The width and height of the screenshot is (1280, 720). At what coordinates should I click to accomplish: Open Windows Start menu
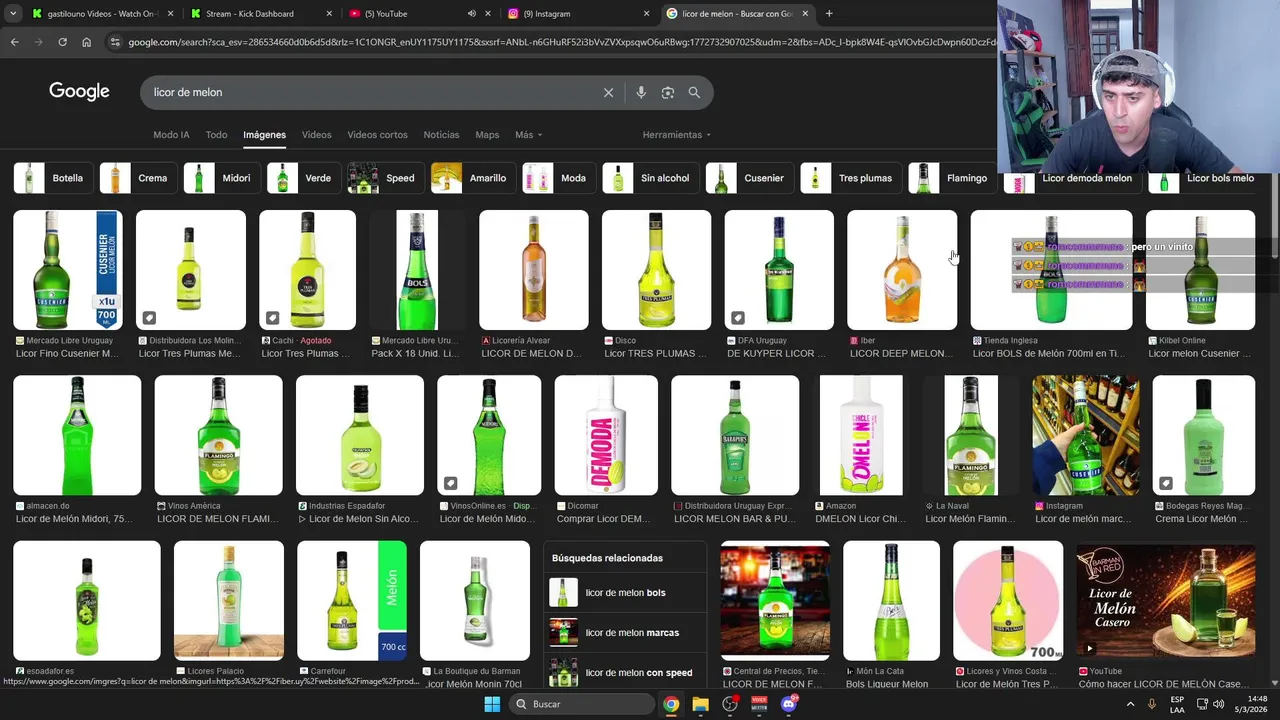coord(492,704)
